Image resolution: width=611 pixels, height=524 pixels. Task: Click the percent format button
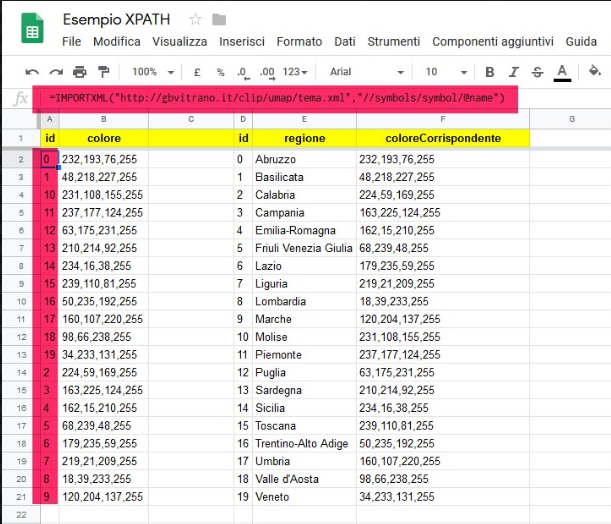click(219, 72)
